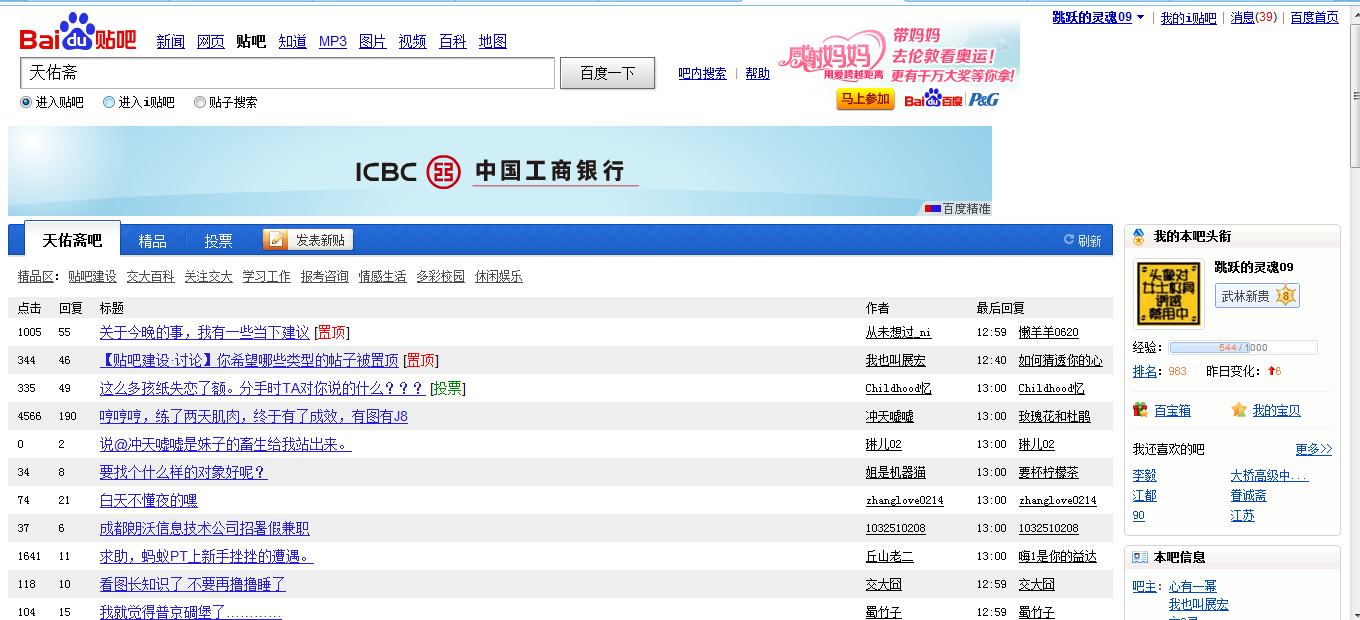The height and width of the screenshot is (620, 1360).
Task: Click ranking value 983
Action: pyautogui.click(x=1177, y=371)
